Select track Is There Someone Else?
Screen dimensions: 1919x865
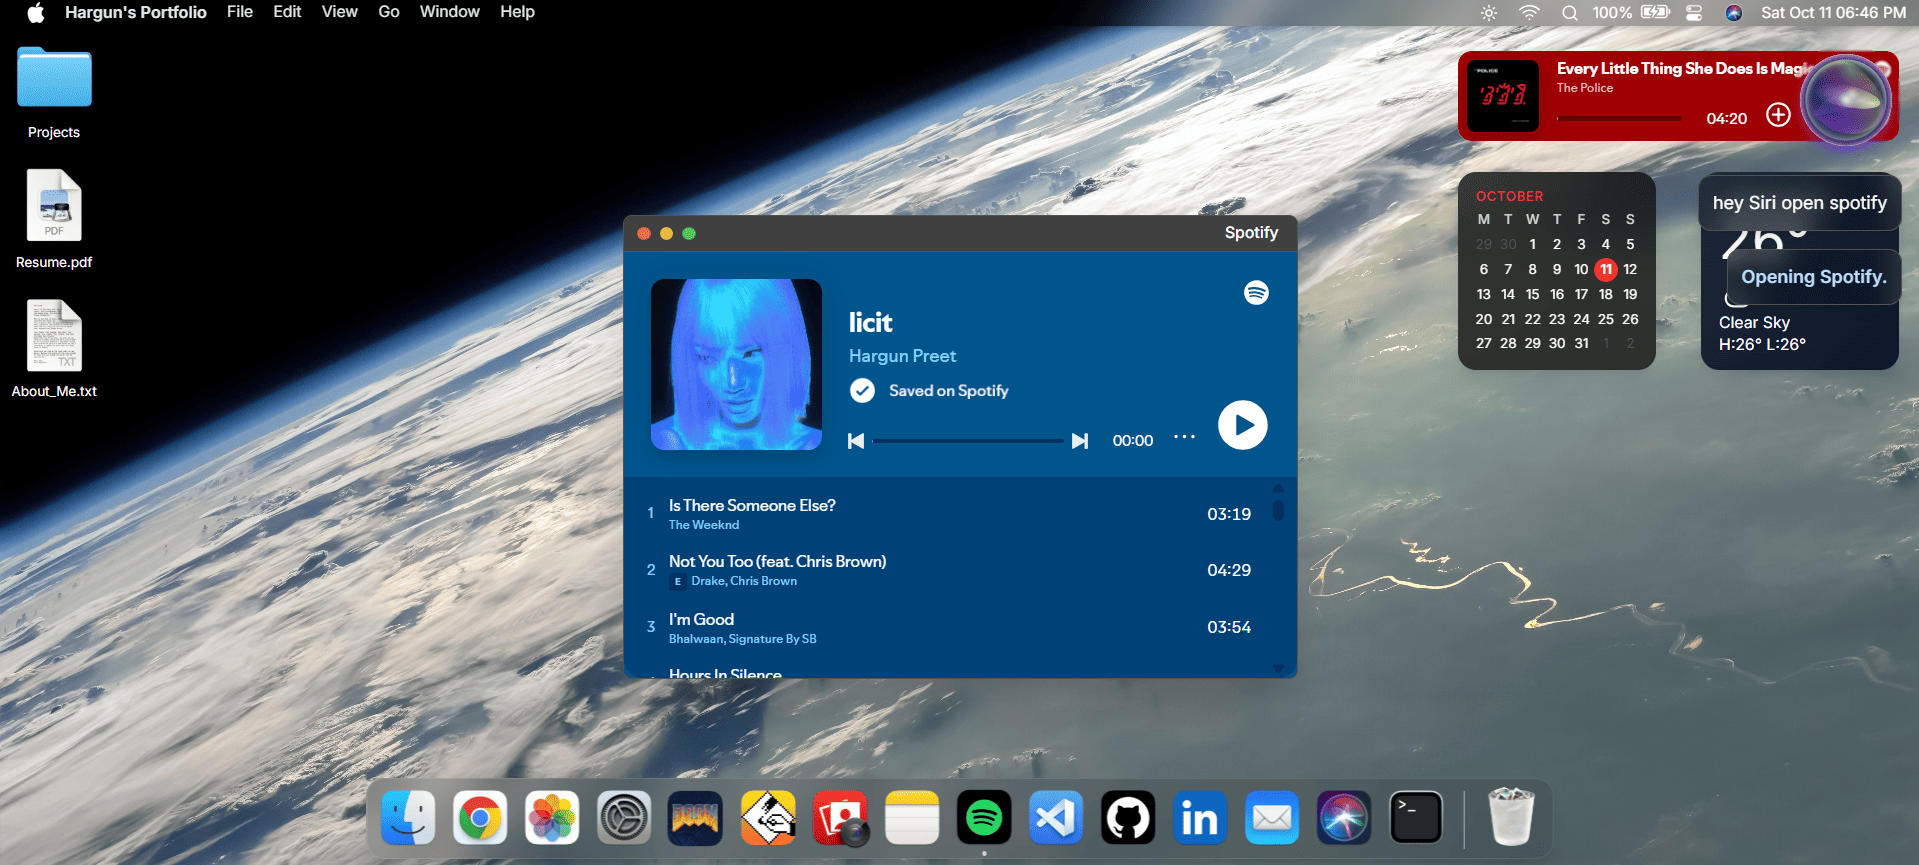752,506
